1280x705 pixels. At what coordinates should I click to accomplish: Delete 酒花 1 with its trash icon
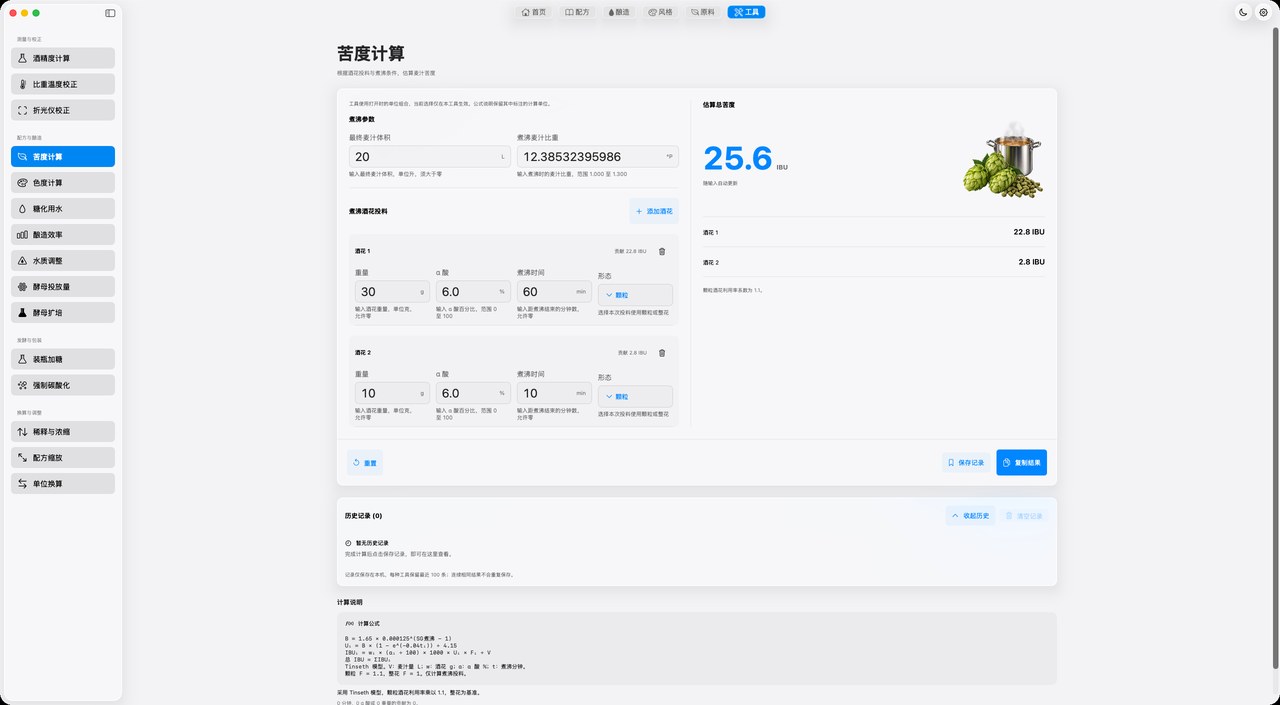pyautogui.click(x=661, y=252)
